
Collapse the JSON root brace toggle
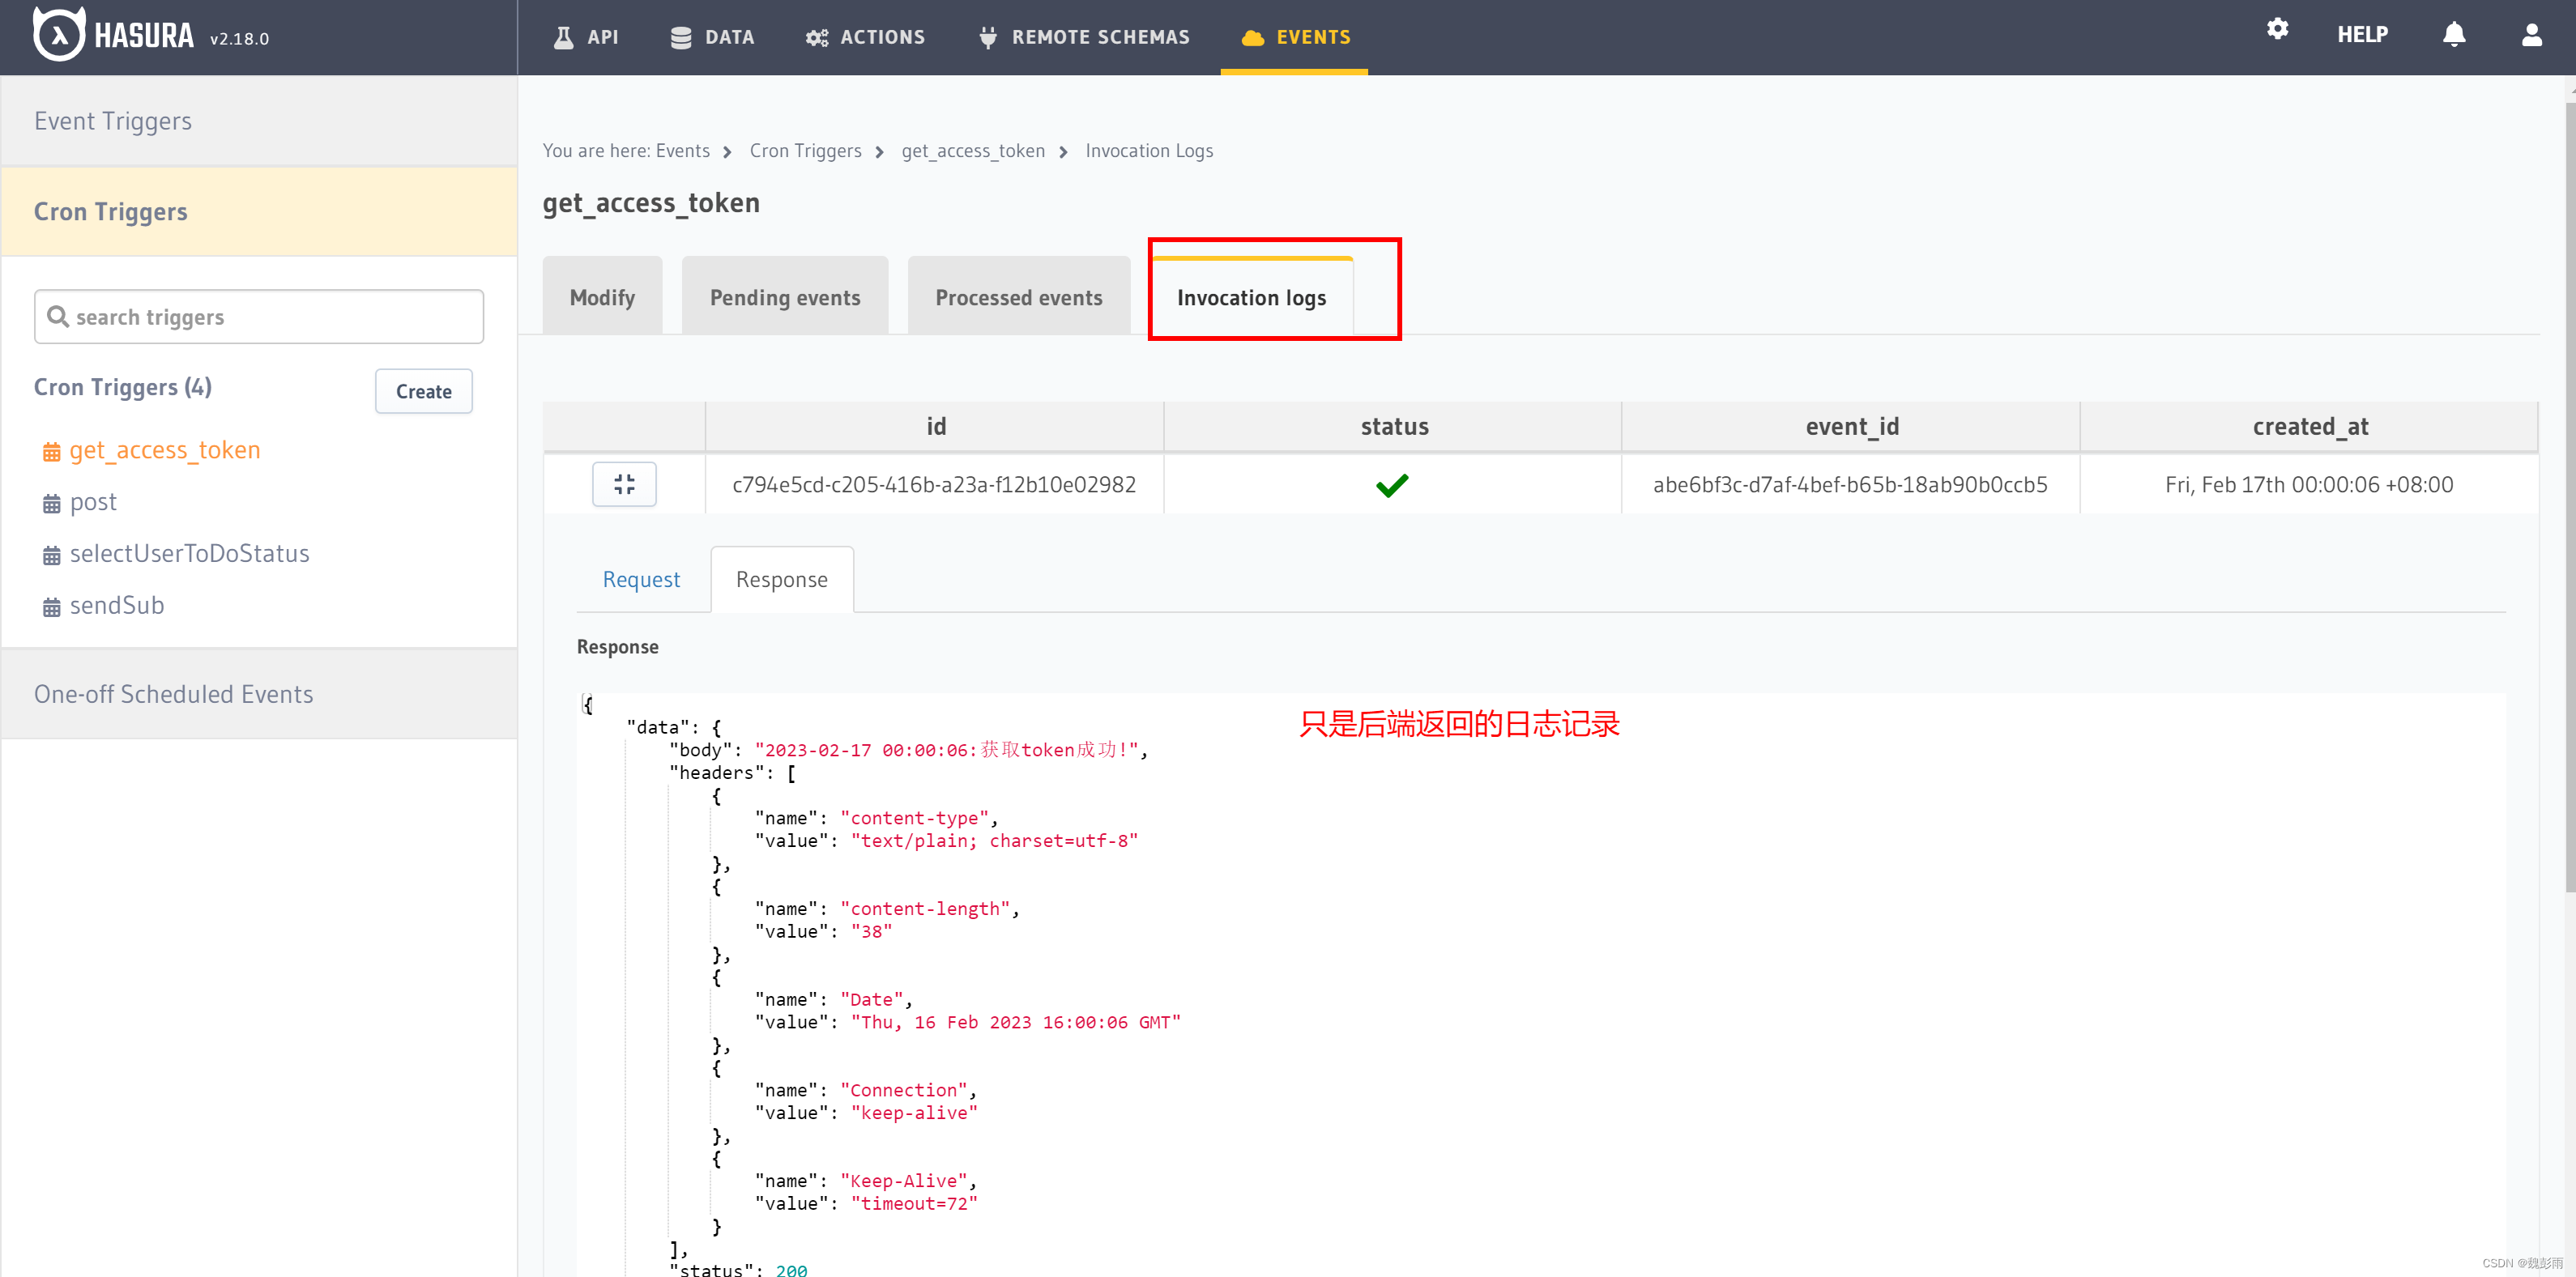pos(587,704)
